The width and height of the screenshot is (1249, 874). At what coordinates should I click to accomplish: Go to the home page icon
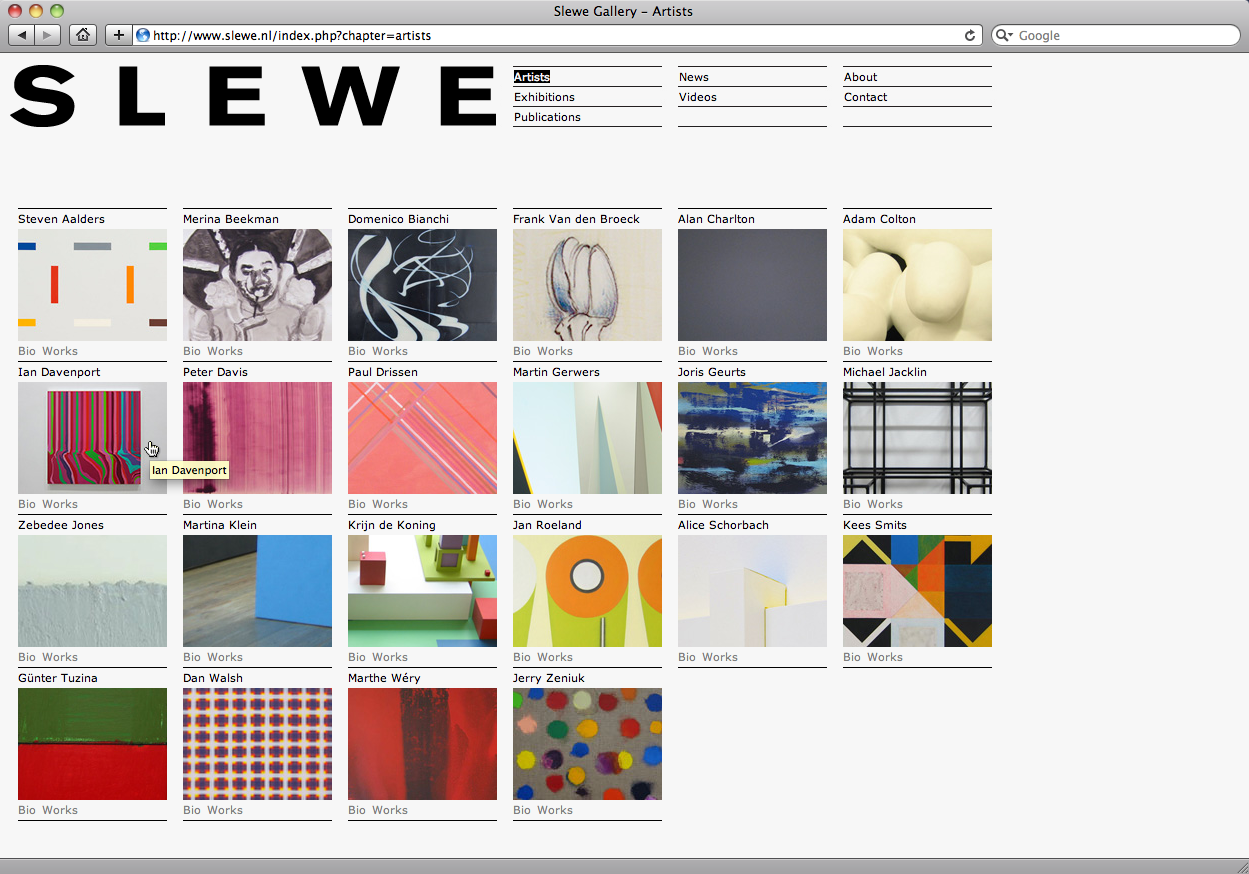tap(83, 35)
